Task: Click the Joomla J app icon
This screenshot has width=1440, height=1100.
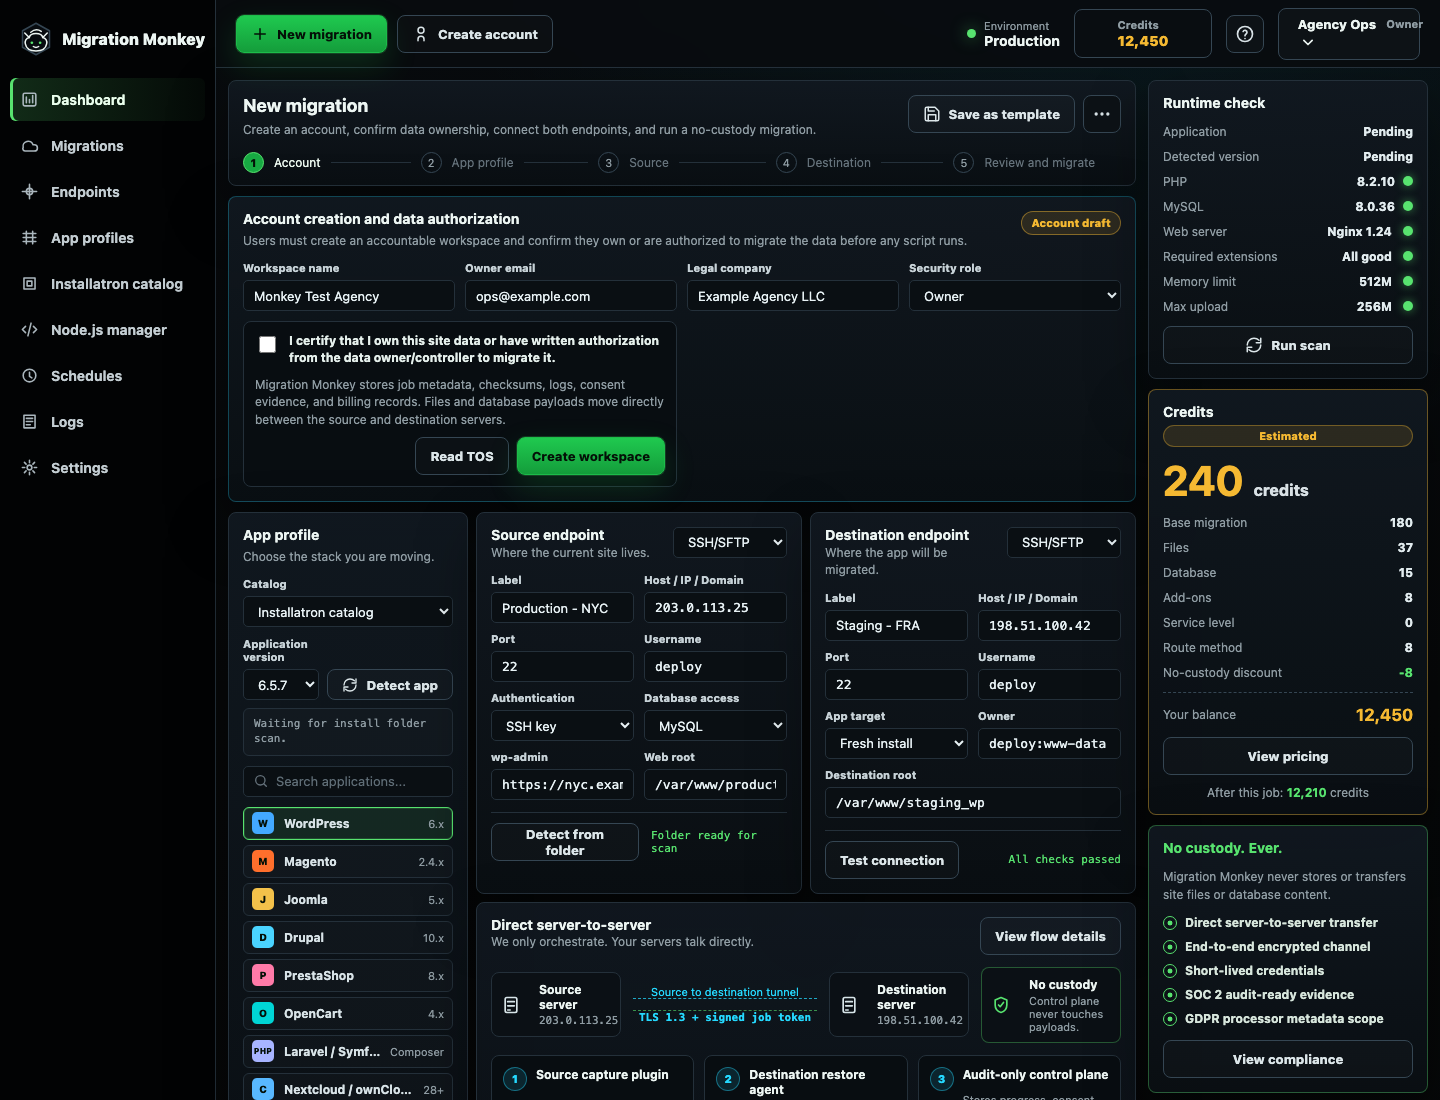Action: [x=263, y=899]
